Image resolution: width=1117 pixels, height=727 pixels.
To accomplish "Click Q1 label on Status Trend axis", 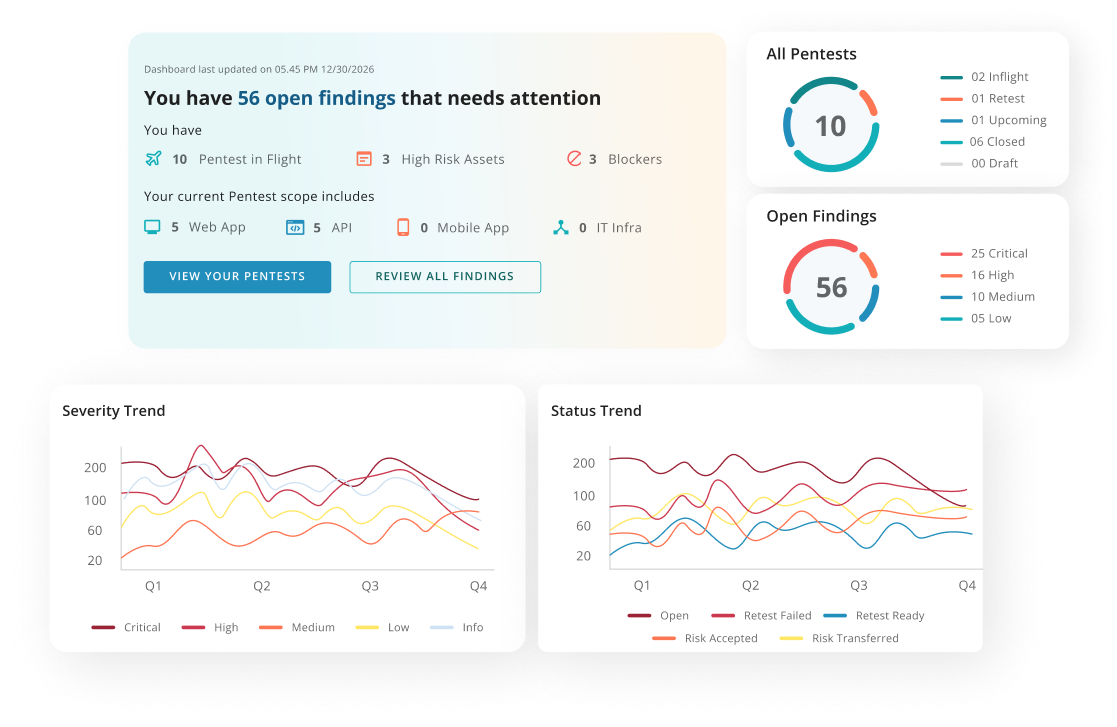I will (x=642, y=585).
